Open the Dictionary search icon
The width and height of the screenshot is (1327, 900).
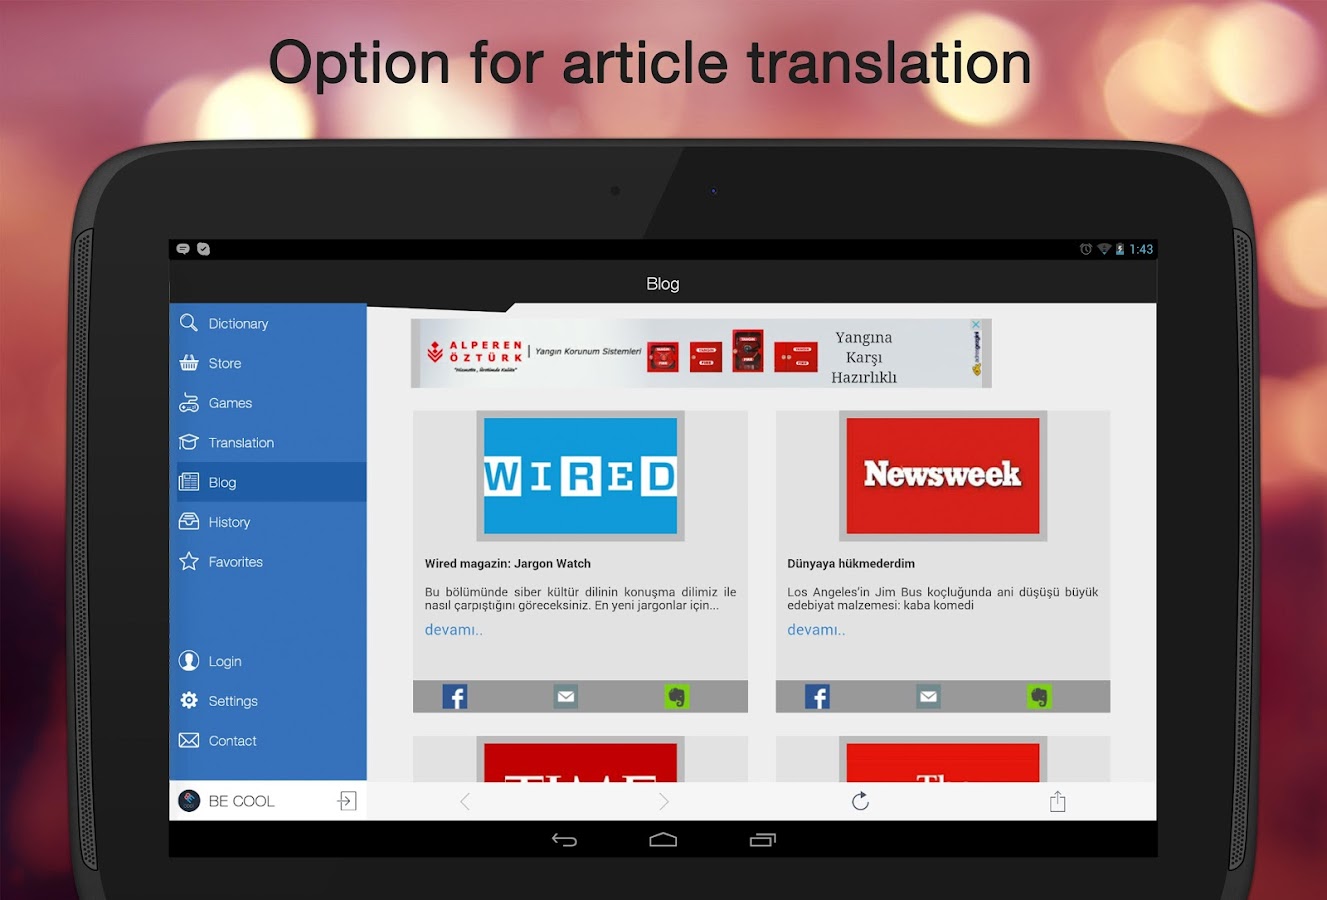188,323
